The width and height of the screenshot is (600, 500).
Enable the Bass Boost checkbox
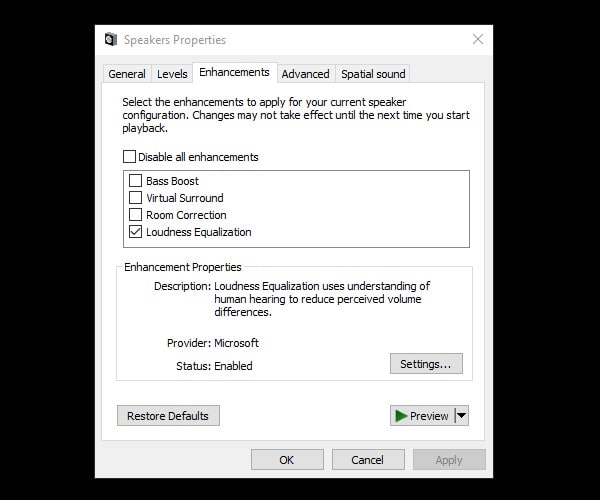[x=136, y=181]
